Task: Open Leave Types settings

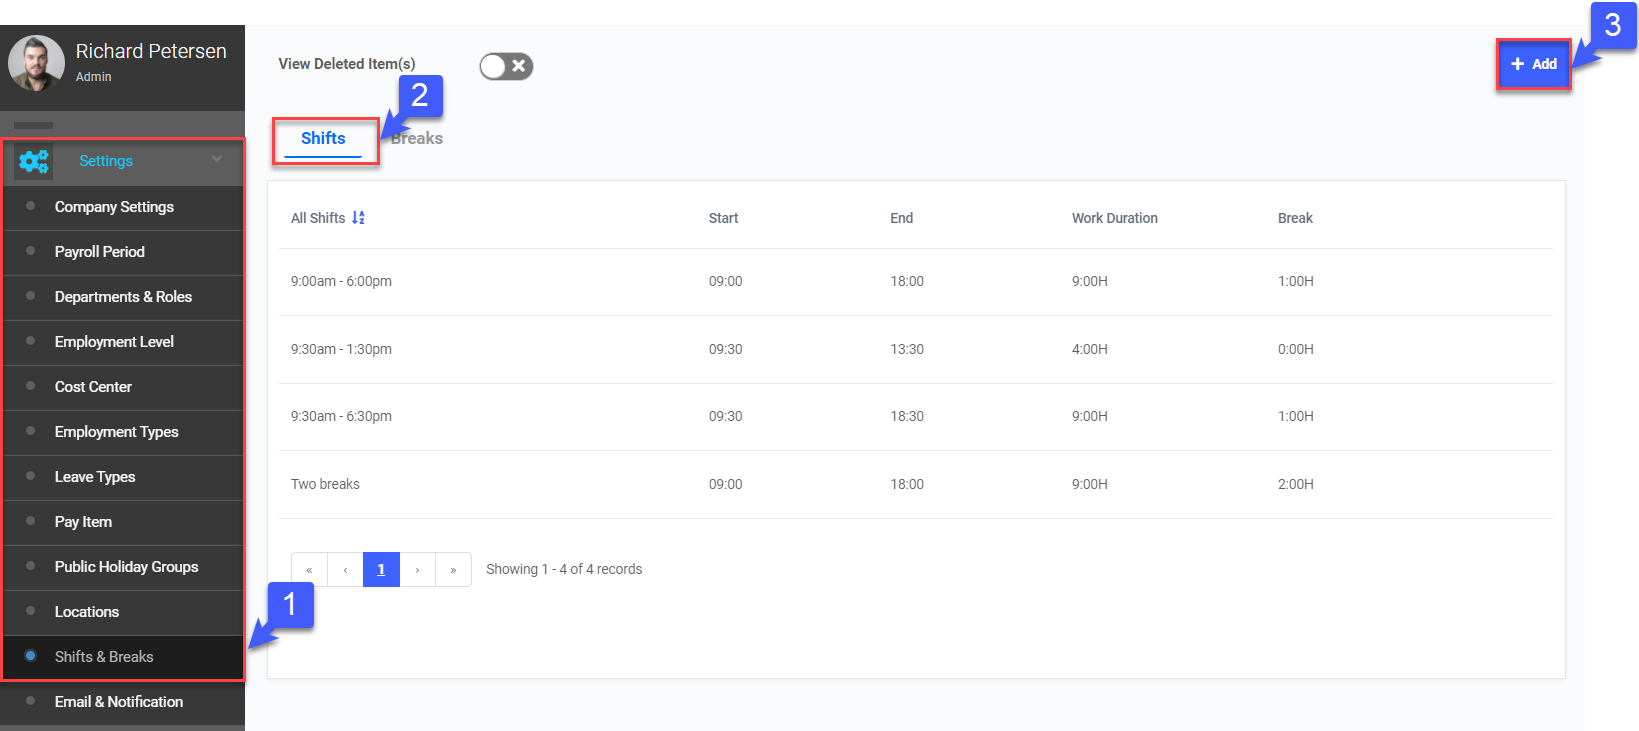Action: tap(95, 477)
